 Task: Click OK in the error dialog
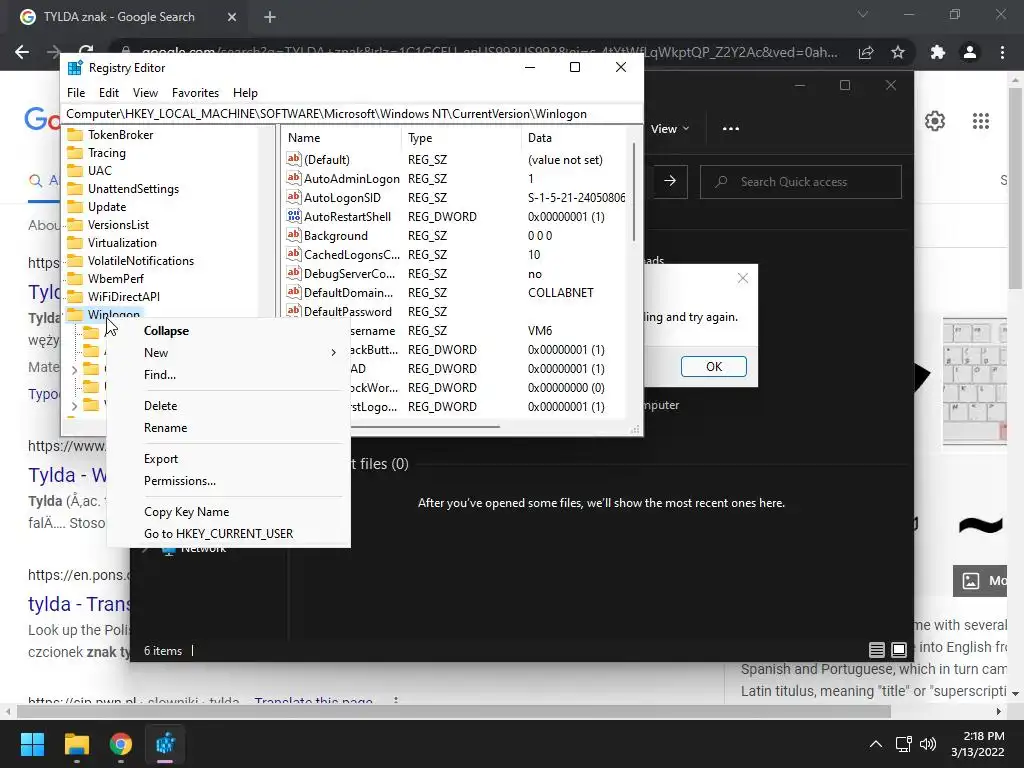pyautogui.click(x=713, y=366)
